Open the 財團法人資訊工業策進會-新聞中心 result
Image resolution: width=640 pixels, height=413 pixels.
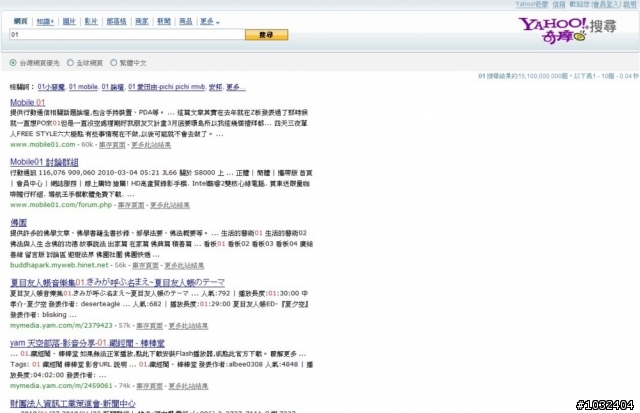click(x=73, y=403)
